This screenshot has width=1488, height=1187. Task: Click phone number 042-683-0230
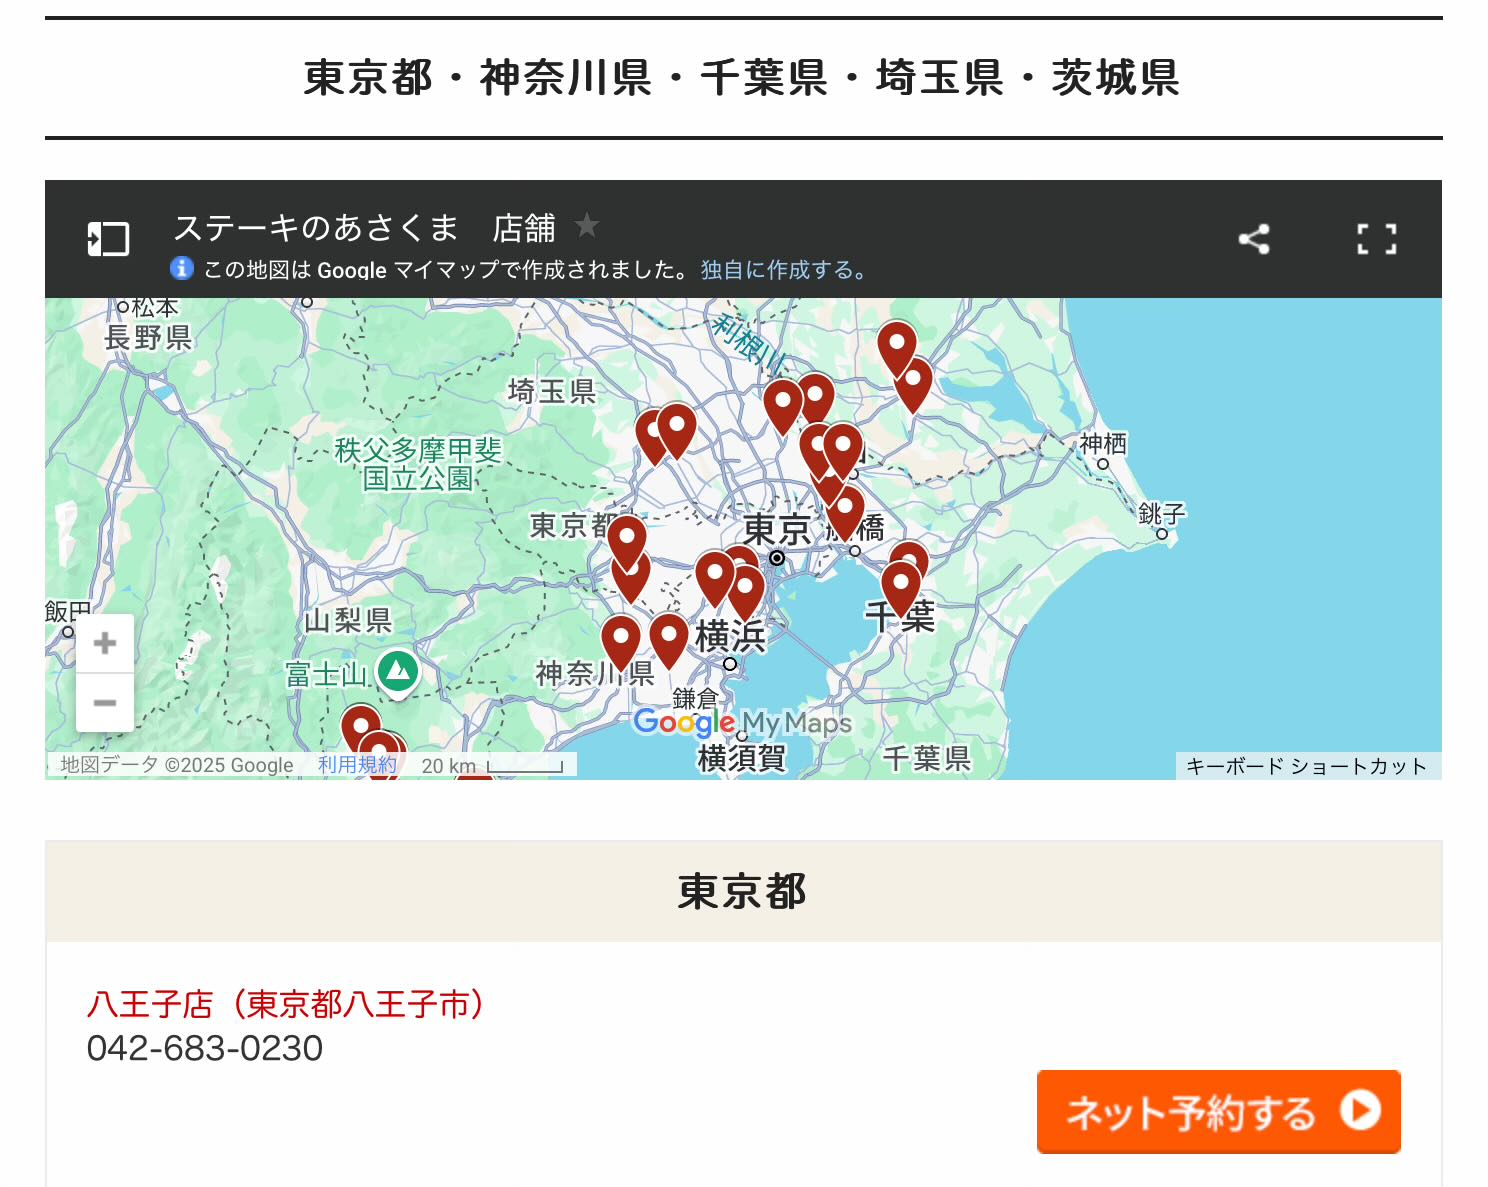(205, 1048)
